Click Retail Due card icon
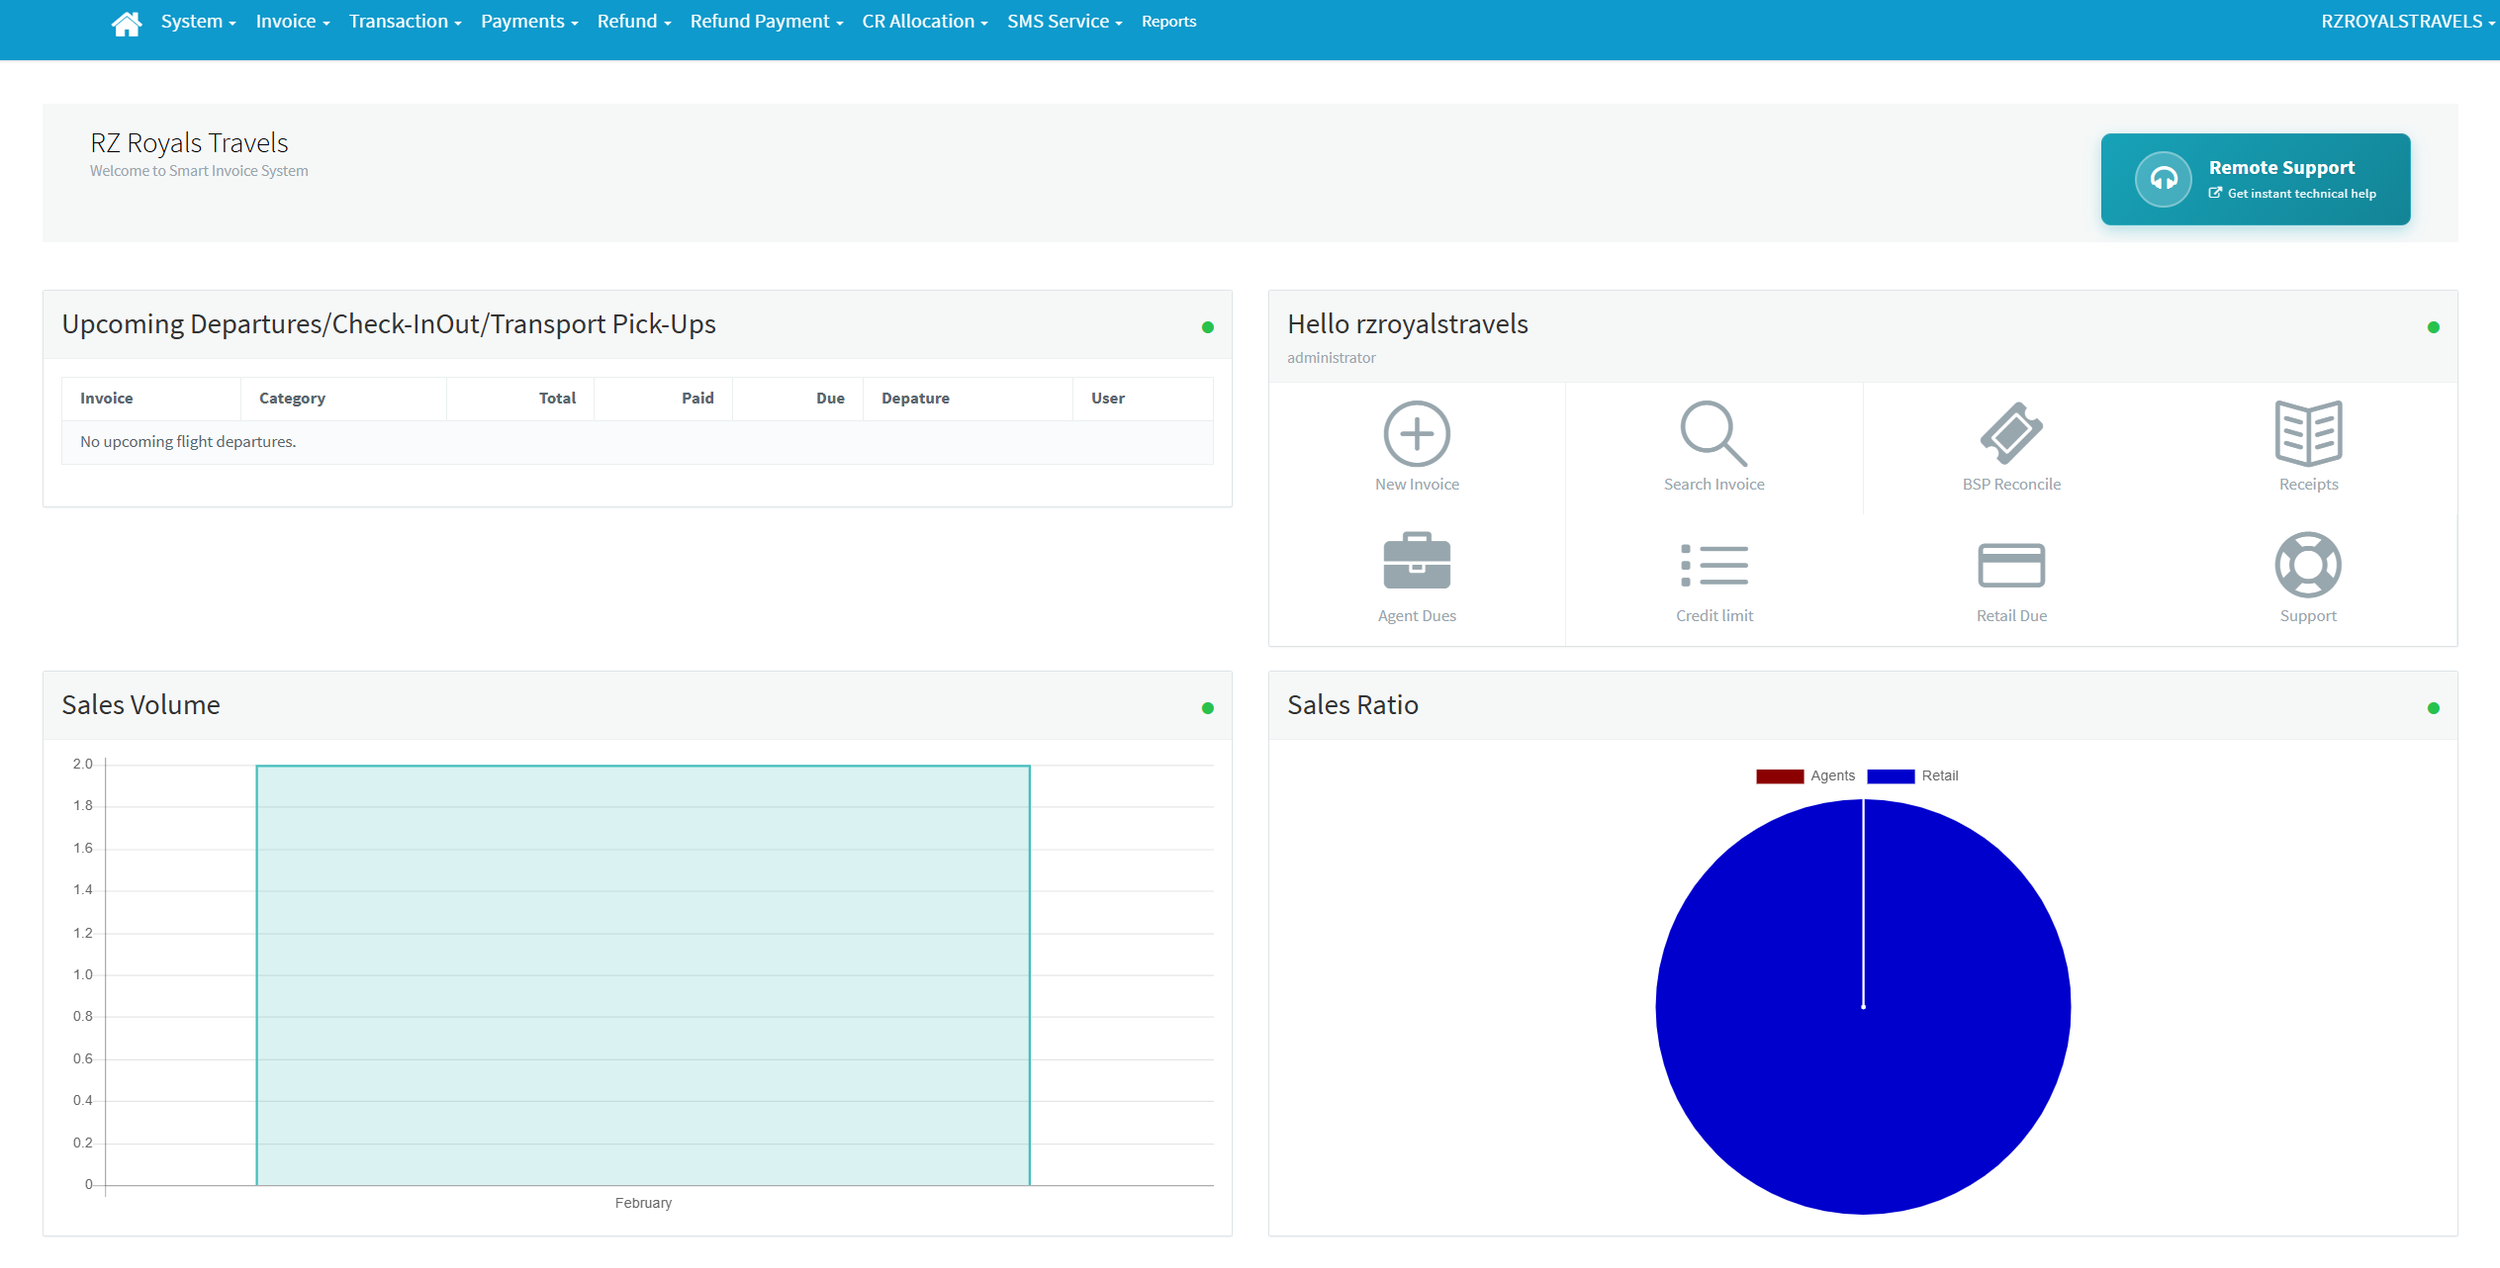Image resolution: width=2500 pixels, height=1268 pixels. click(x=2011, y=565)
